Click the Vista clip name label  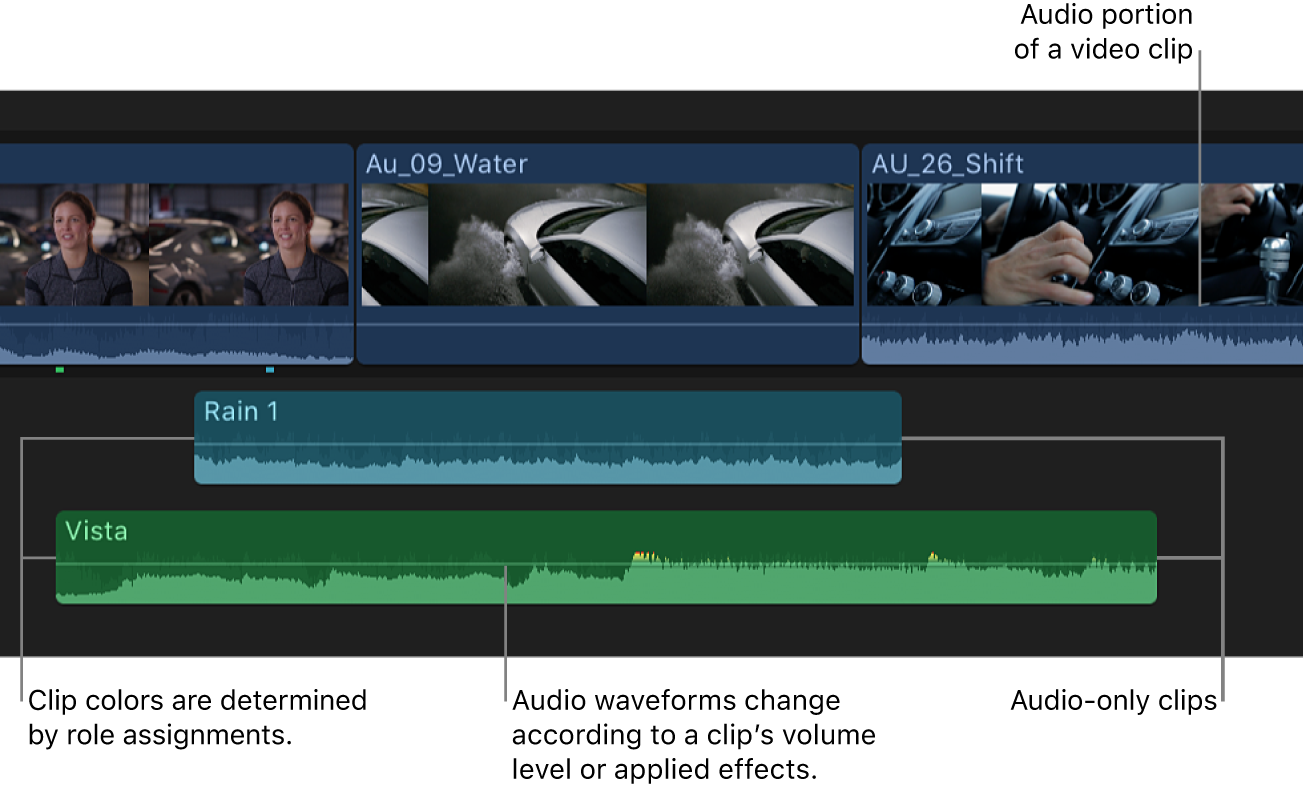(97, 531)
